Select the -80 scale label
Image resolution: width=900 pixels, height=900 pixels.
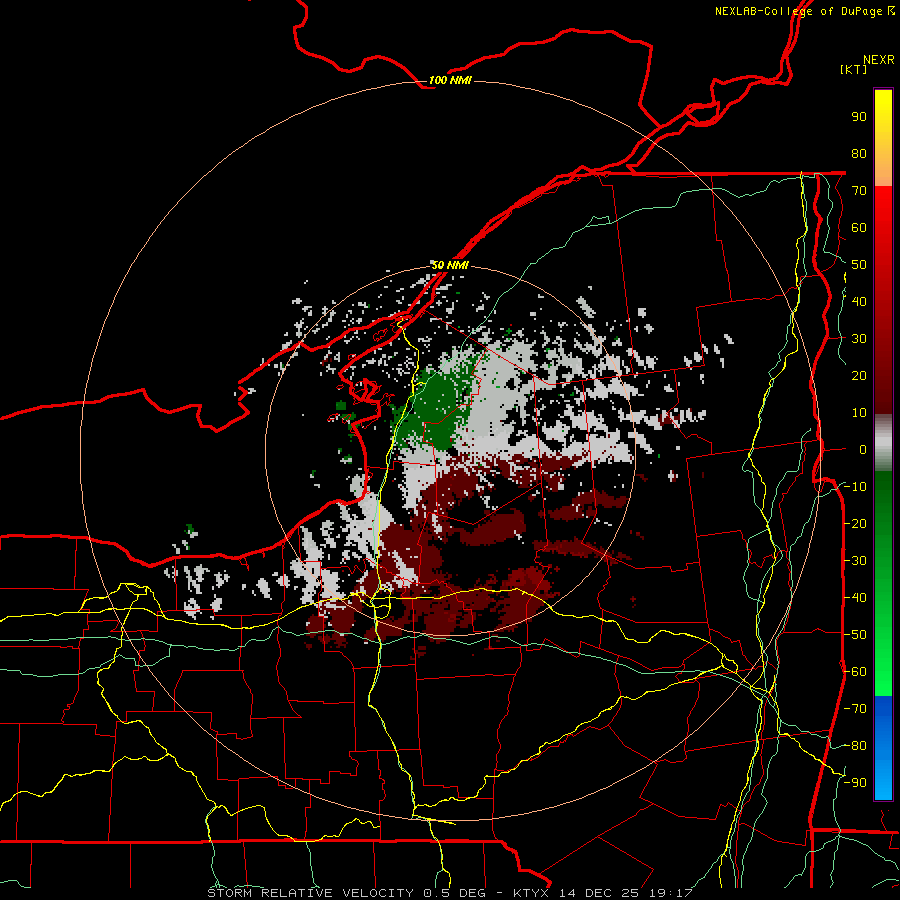[x=855, y=746]
